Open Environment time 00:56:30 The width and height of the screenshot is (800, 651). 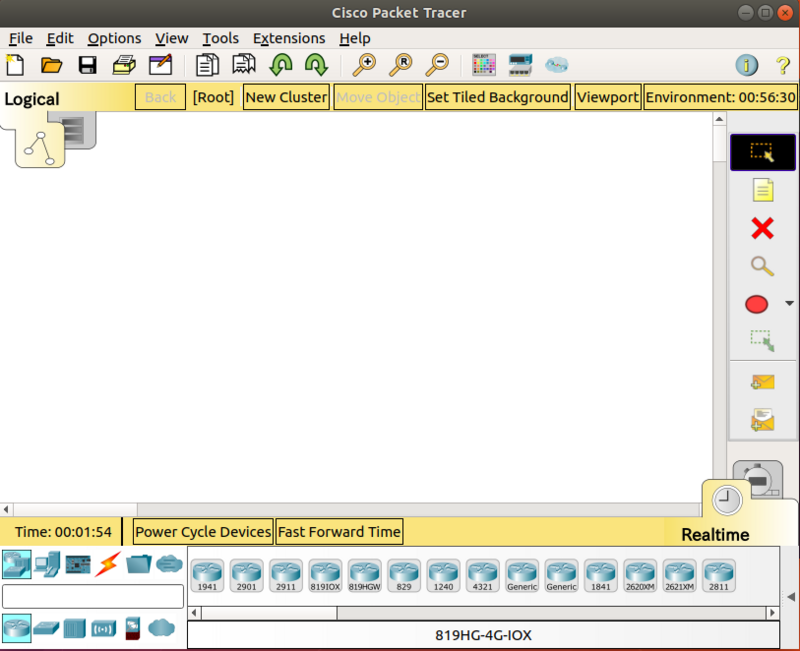pos(720,97)
